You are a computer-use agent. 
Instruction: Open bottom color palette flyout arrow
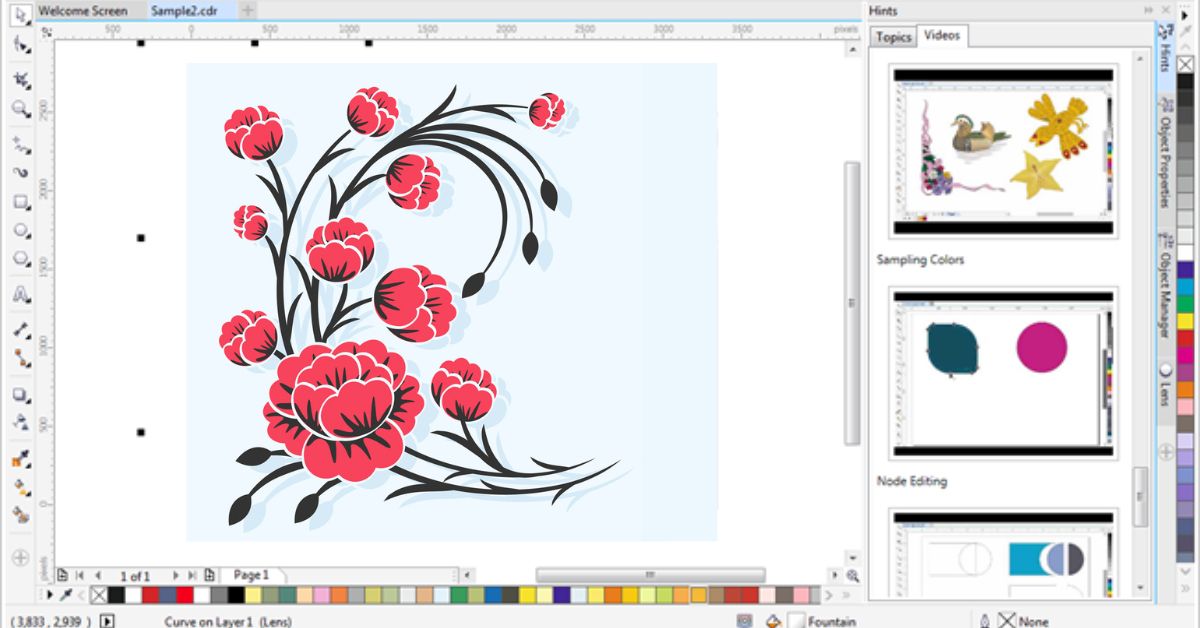click(x=50, y=595)
